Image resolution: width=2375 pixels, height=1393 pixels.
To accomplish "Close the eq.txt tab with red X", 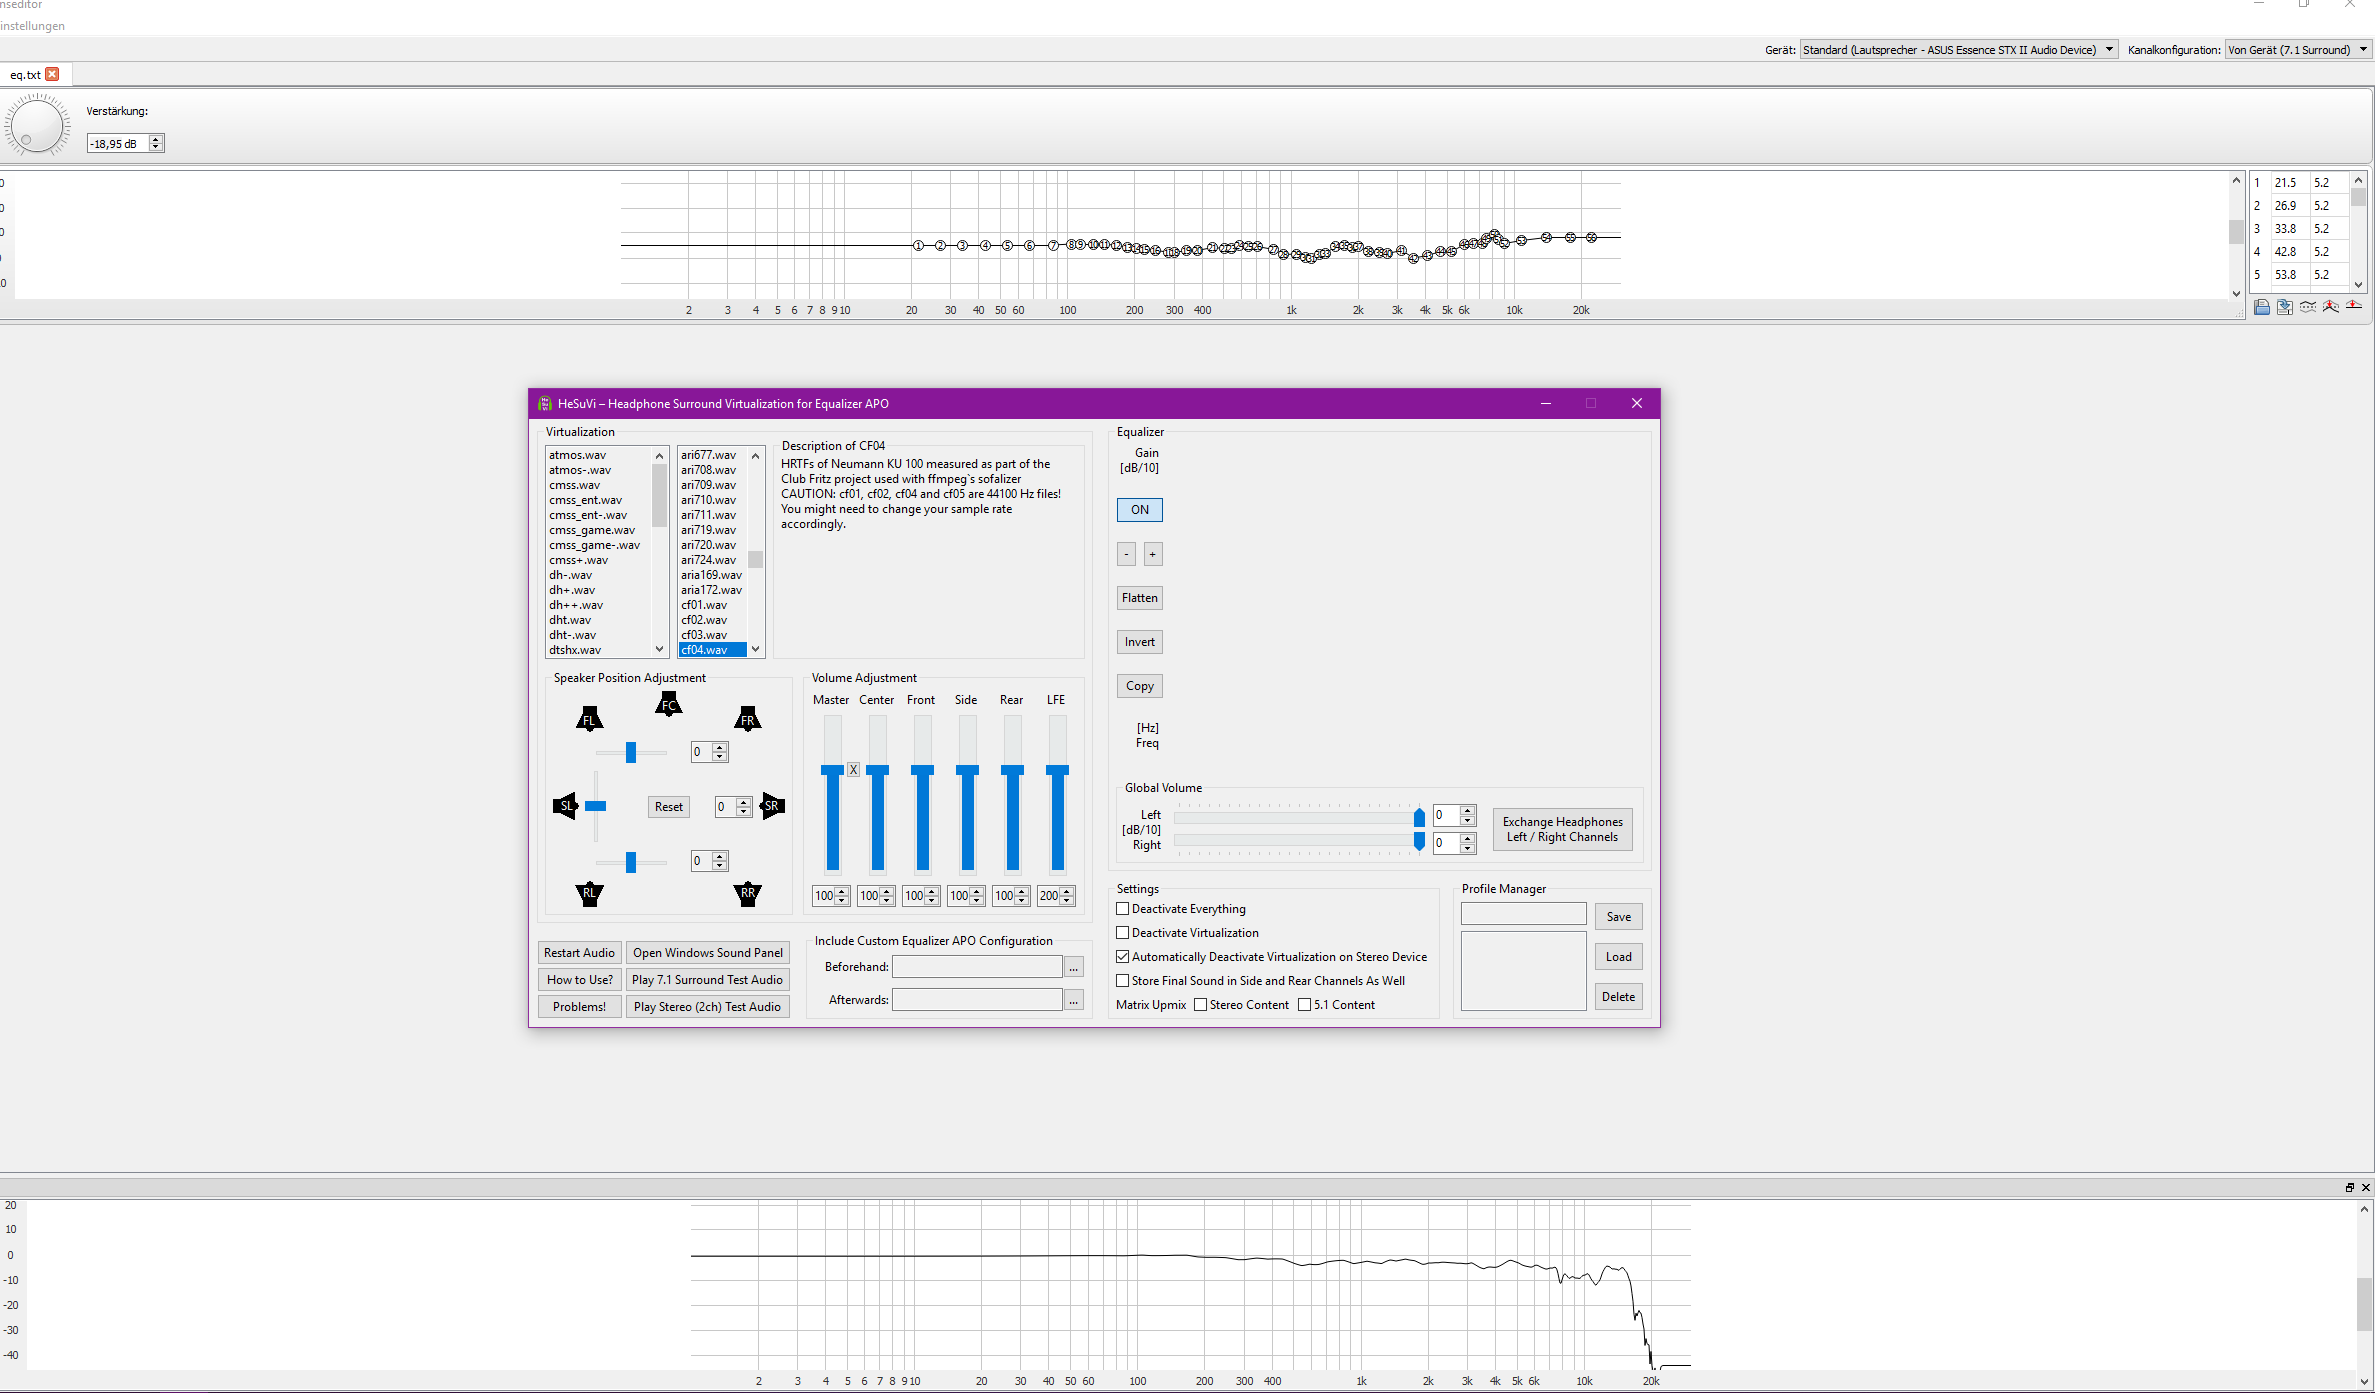I will click(x=53, y=74).
